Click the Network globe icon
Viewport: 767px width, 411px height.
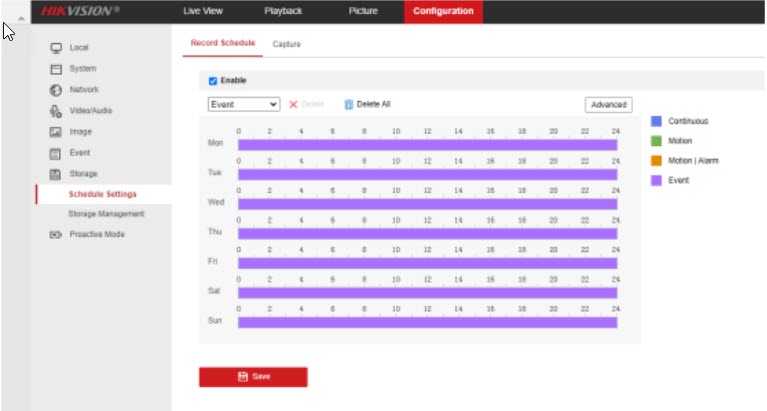[57, 90]
